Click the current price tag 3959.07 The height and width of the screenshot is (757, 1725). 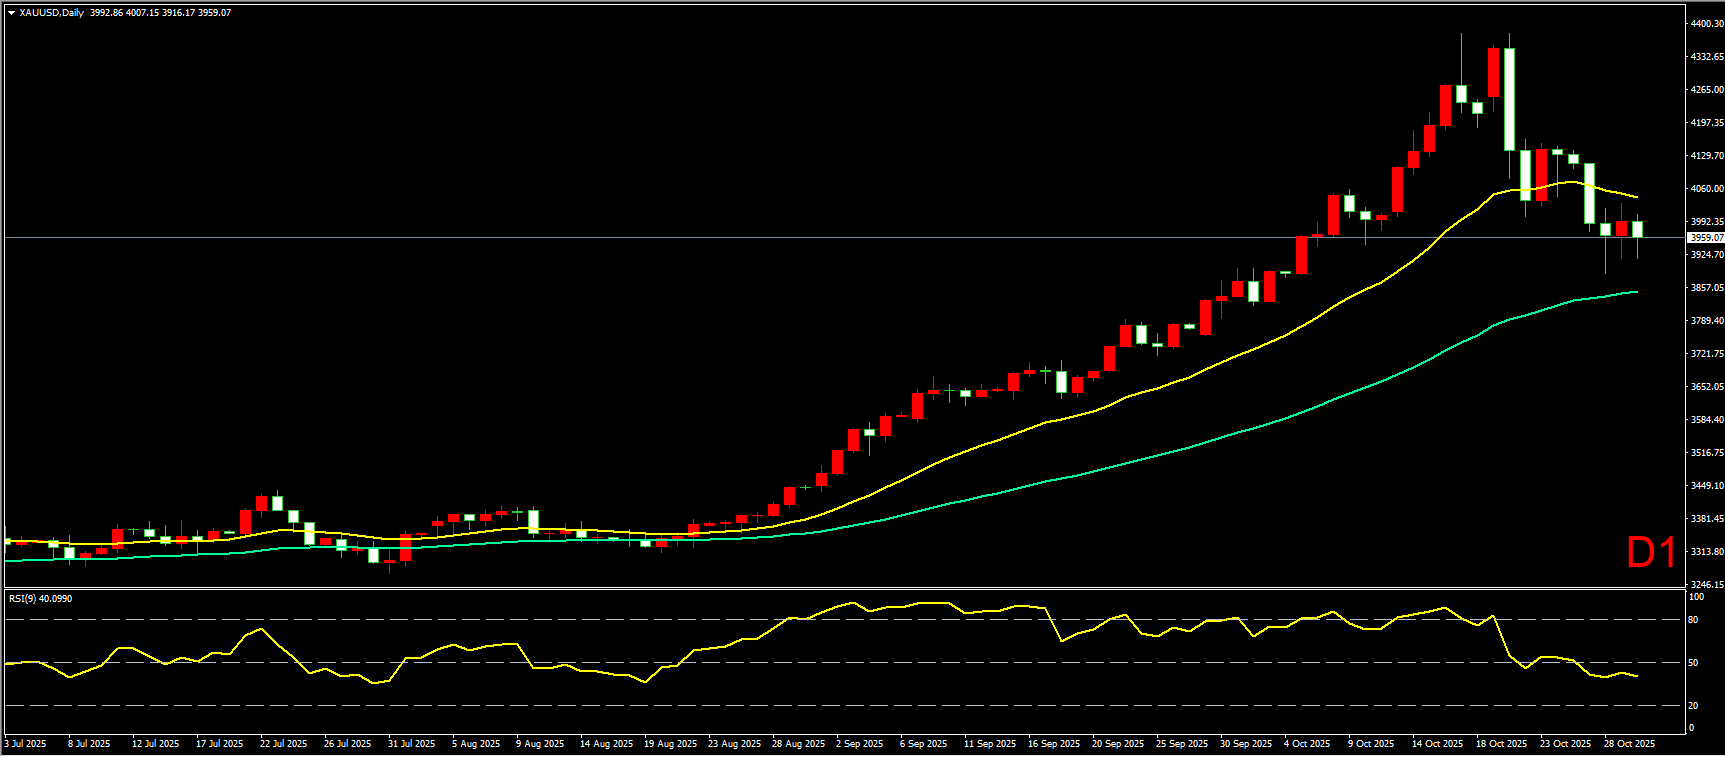tap(1704, 238)
